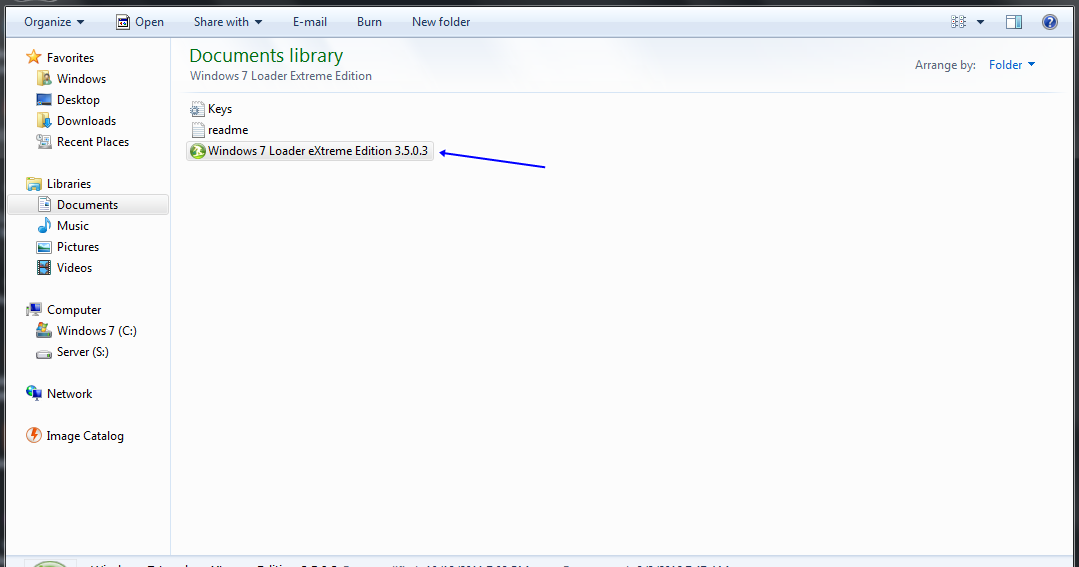The height and width of the screenshot is (567, 1079).
Task: Select Computer in navigation pane
Action: [74, 310]
